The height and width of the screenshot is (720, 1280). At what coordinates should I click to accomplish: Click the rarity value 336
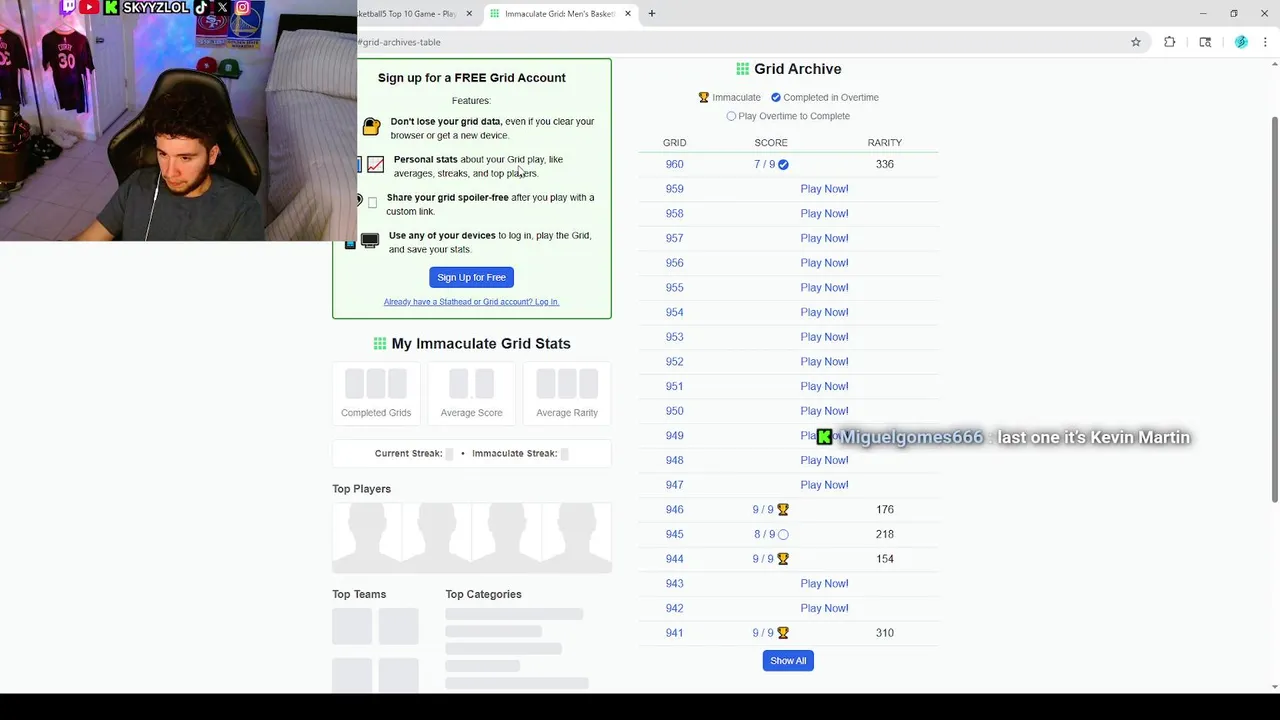pyautogui.click(x=885, y=164)
